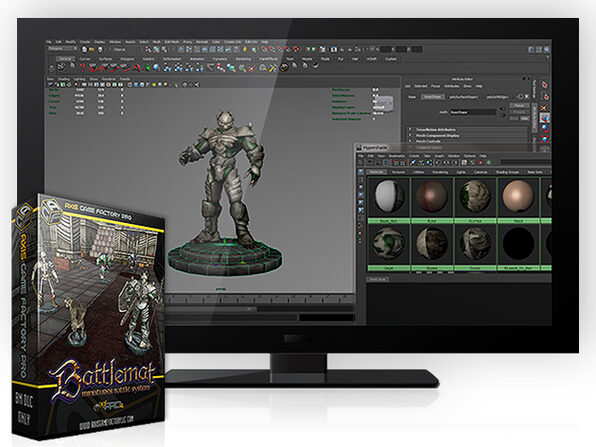The height and width of the screenshot is (447, 596).
Task: Open the Create UVs menu
Action: click(232, 42)
